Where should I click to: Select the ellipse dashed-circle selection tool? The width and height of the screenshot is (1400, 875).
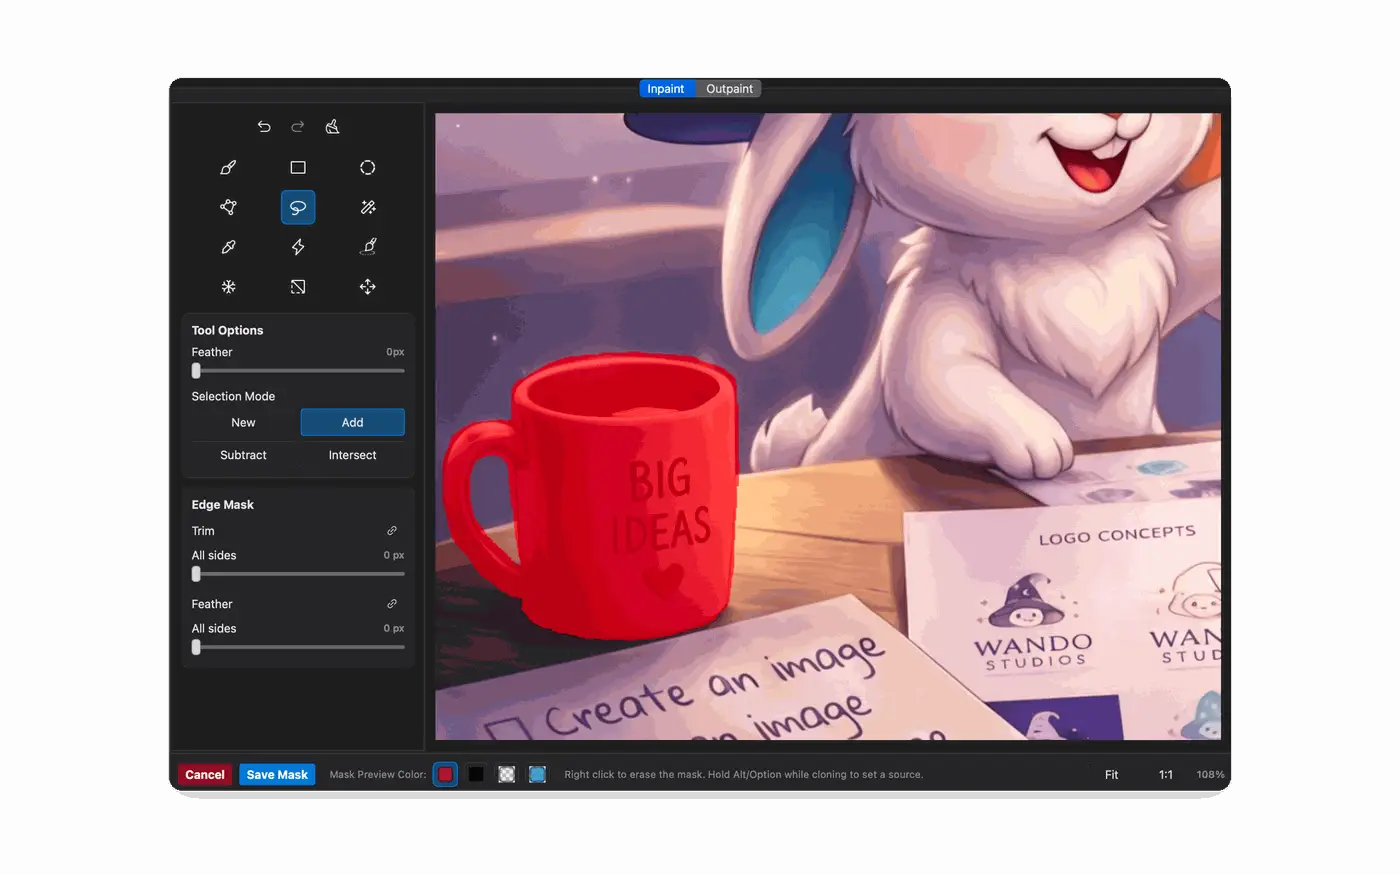[x=368, y=168]
